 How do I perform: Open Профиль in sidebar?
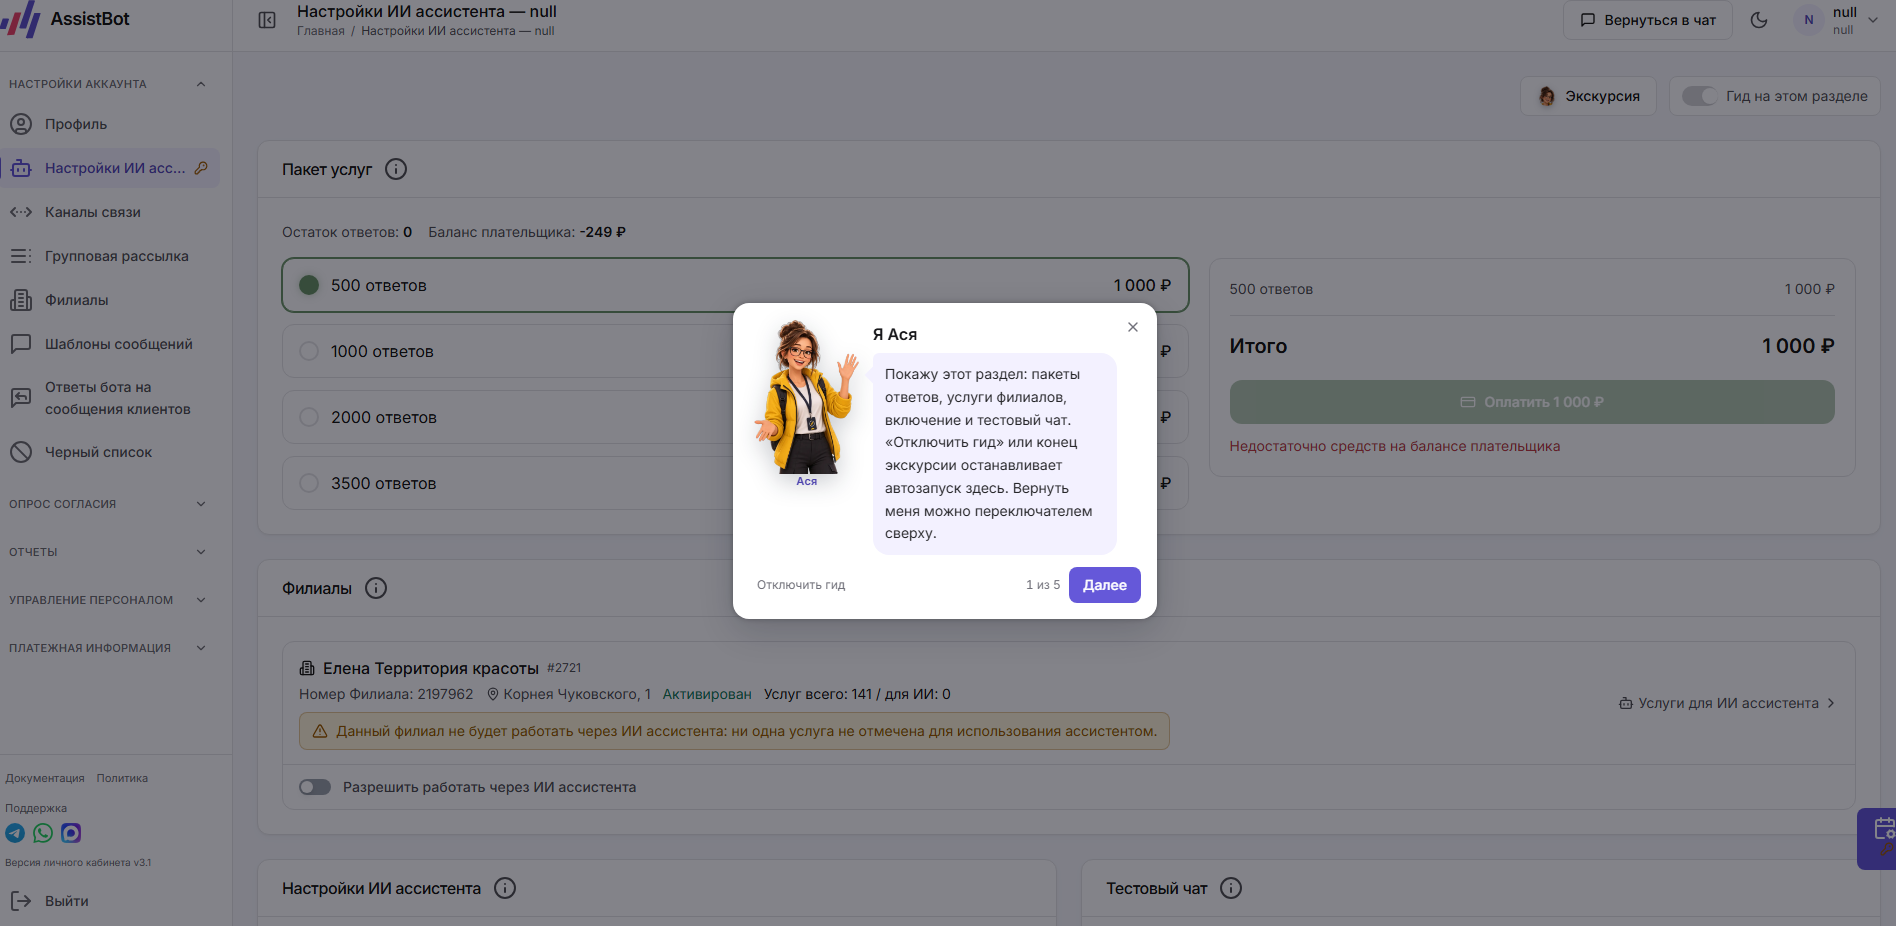[x=110, y=124]
